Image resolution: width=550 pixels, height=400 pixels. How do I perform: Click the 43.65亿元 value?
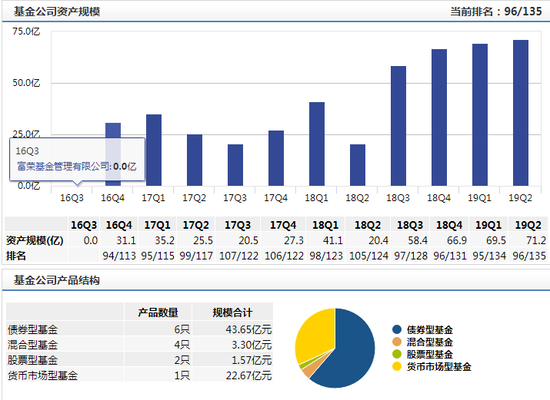tap(249, 329)
